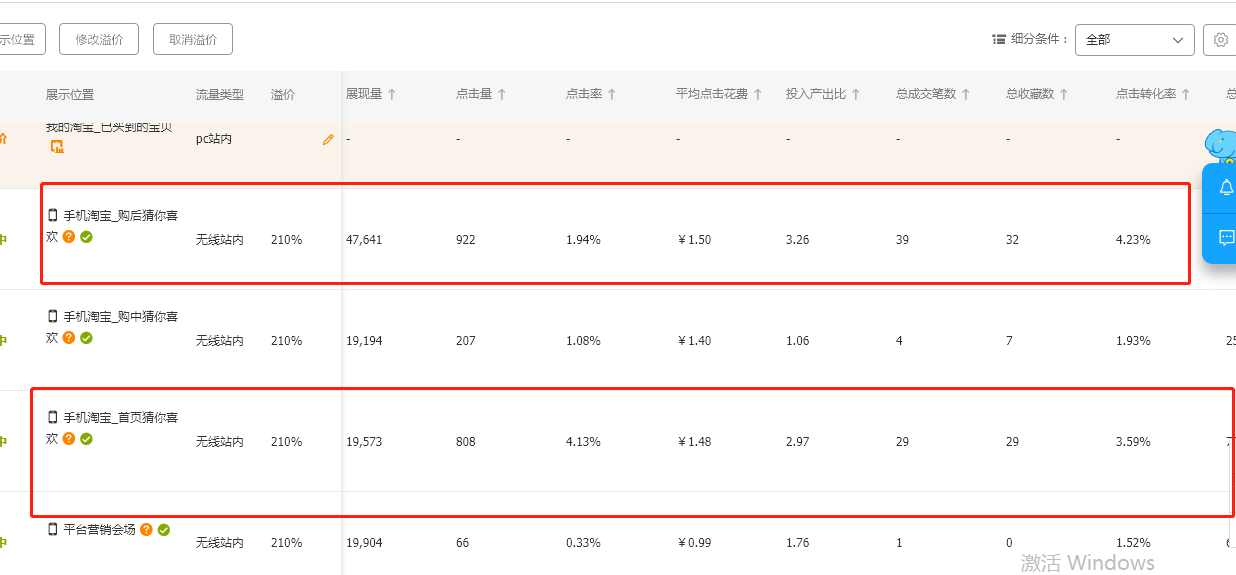The height and width of the screenshot is (575, 1236).
Task: Click impressions value 19,194
Action: (364, 341)
